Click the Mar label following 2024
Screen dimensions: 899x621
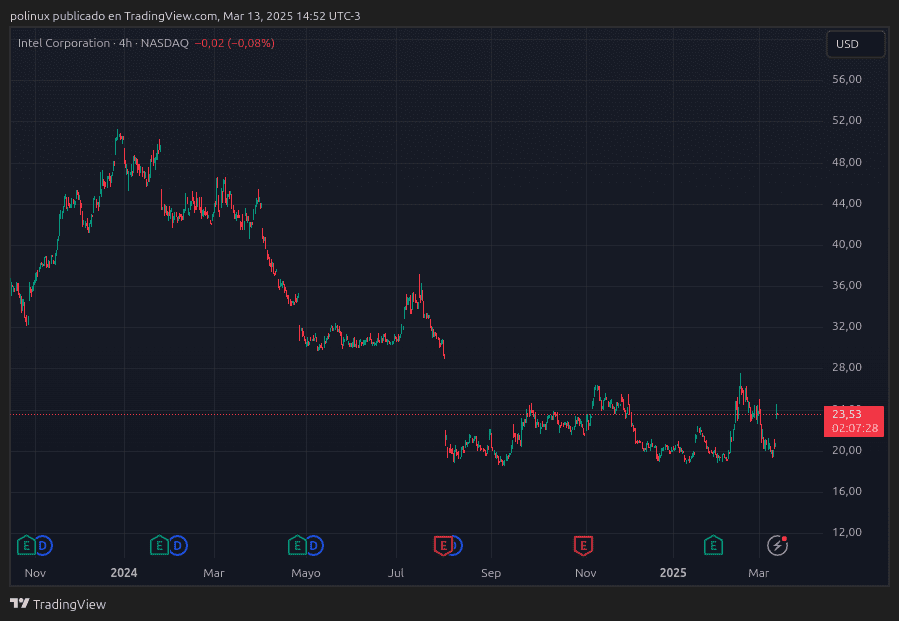214,573
